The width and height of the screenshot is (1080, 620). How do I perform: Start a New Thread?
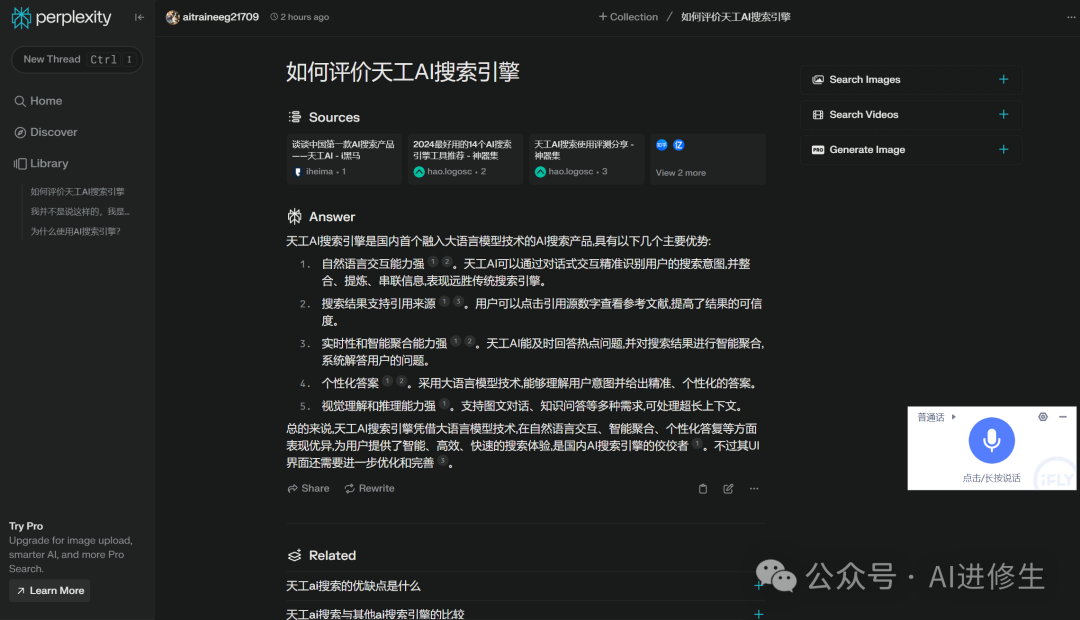pyautogui.click(x=77, y=59)
